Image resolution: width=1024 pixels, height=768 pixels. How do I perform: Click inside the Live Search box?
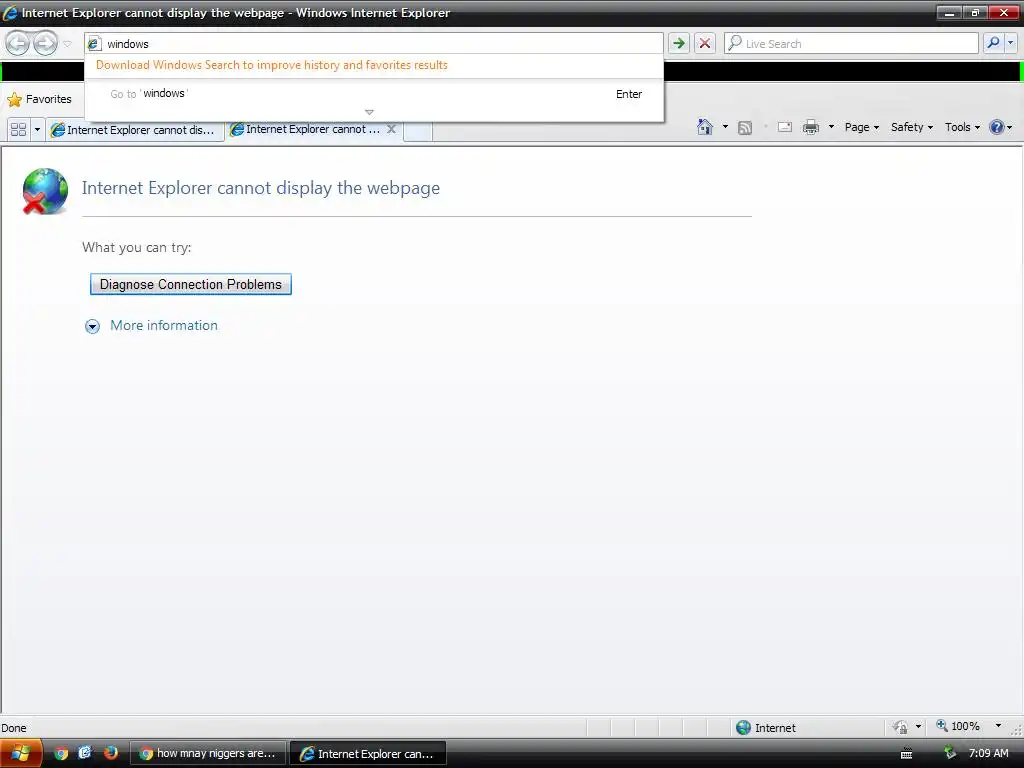pyautogui.click(x=851, y=44)
